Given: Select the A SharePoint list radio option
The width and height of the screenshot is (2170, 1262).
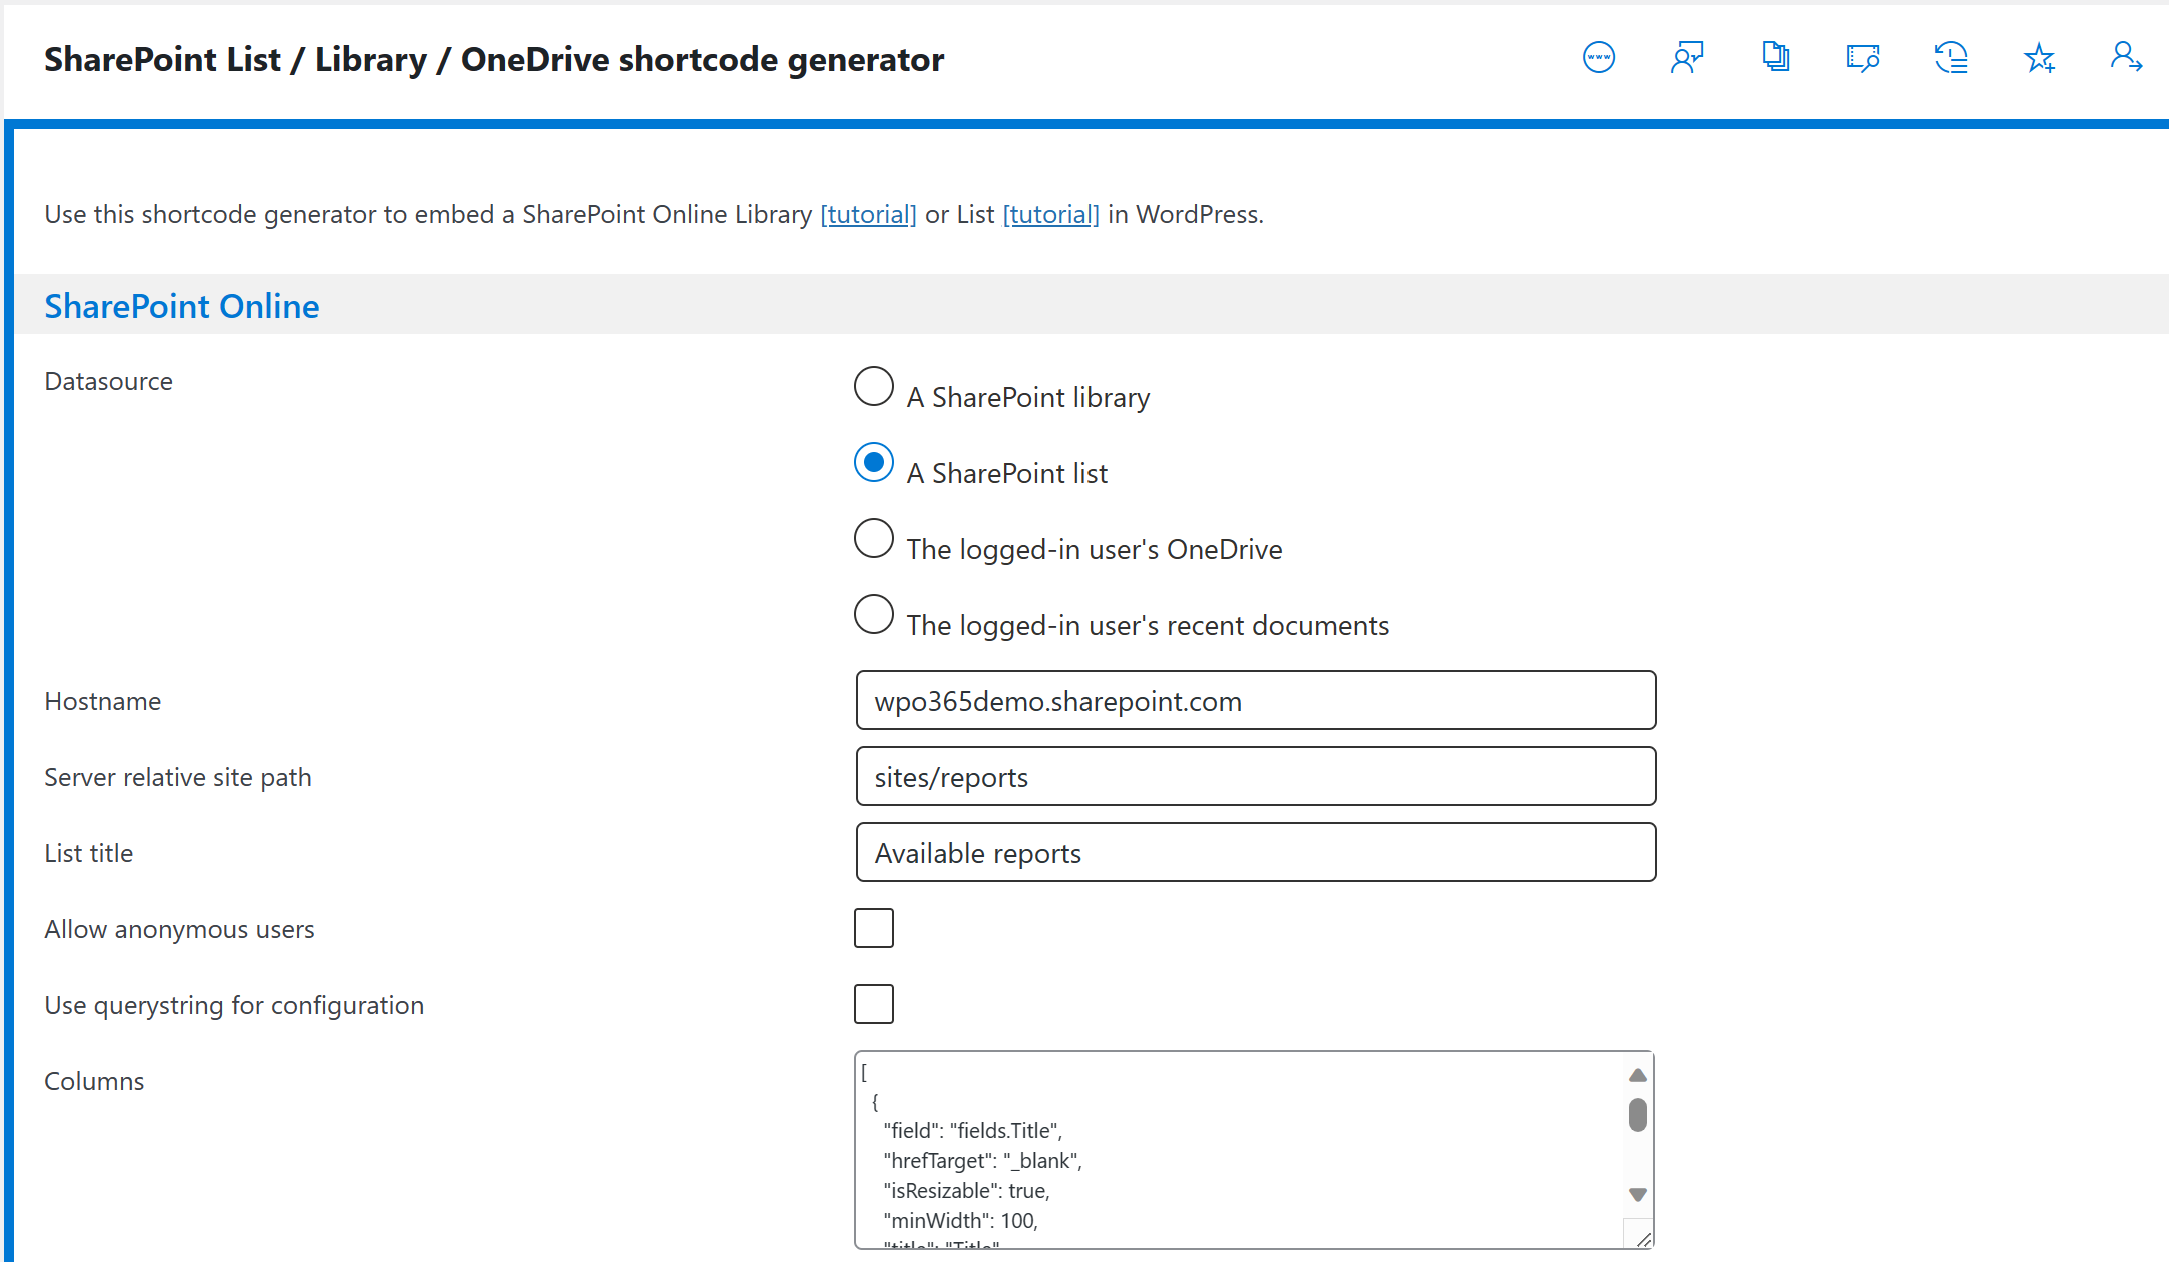Looking at the screenshot, I should [873, 462].
